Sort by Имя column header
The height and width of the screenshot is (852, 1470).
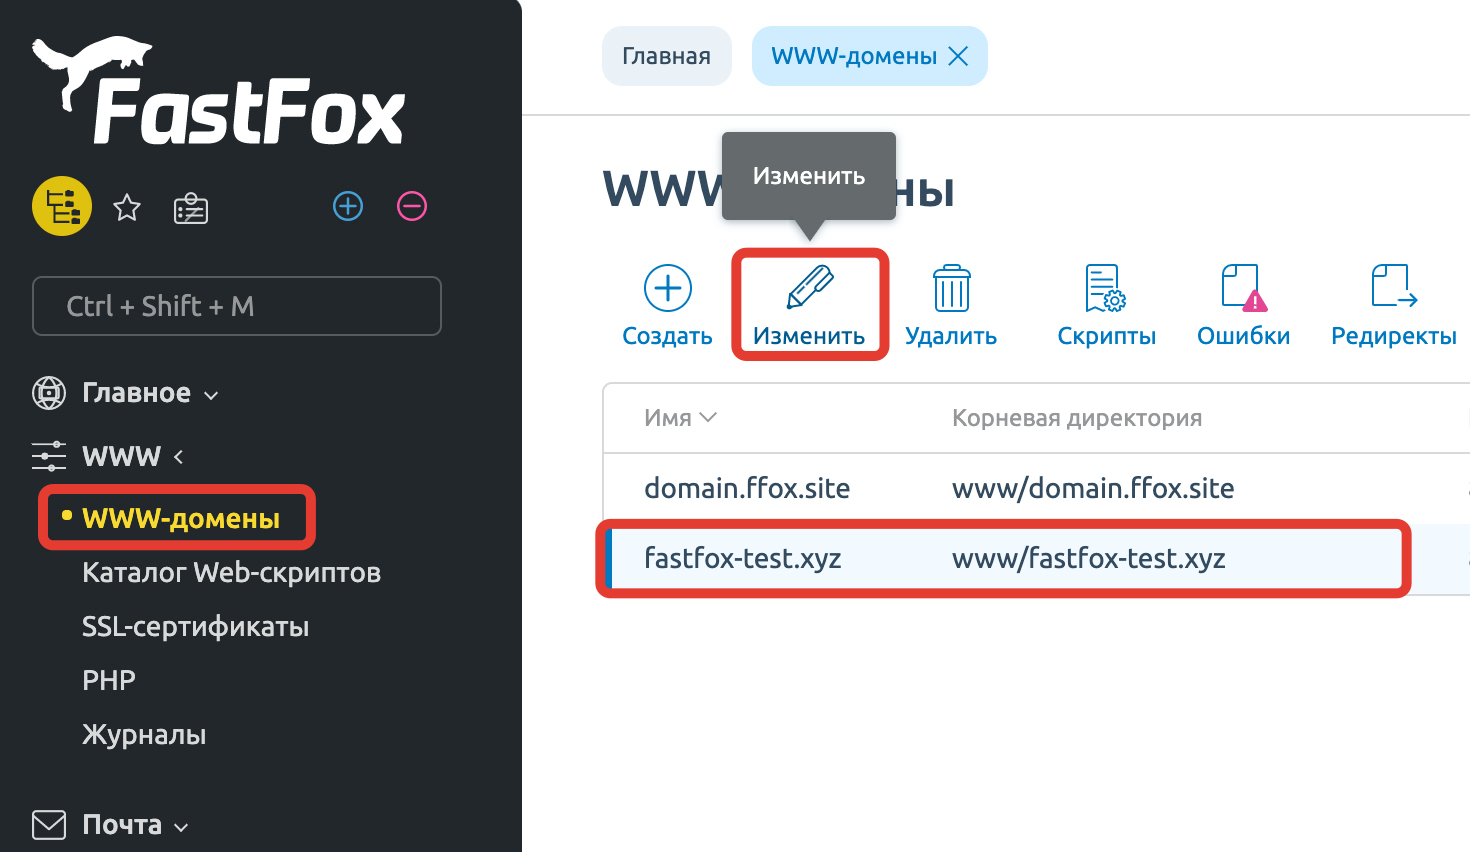(680, 418)
